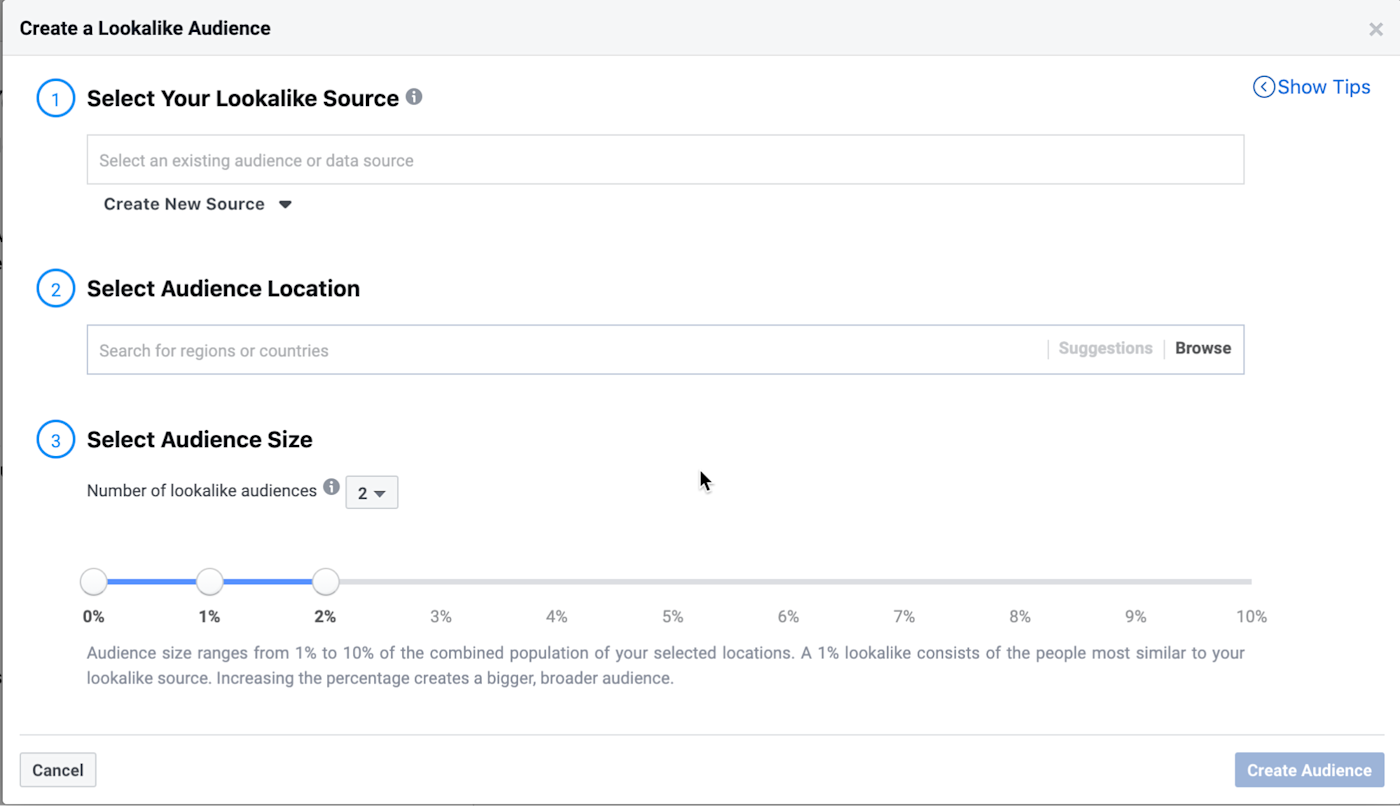Click the 5% label under the slider
The width and height of the screenshot is (1400, 806).
[x=673, y=617]
